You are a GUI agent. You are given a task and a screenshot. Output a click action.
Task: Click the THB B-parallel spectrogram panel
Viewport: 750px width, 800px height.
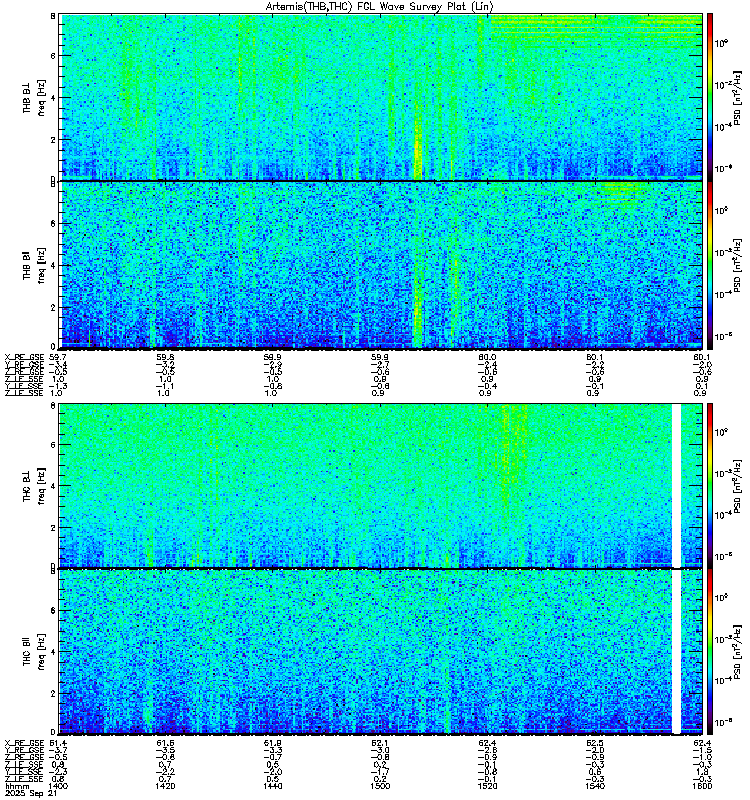(x=381, y=265)
